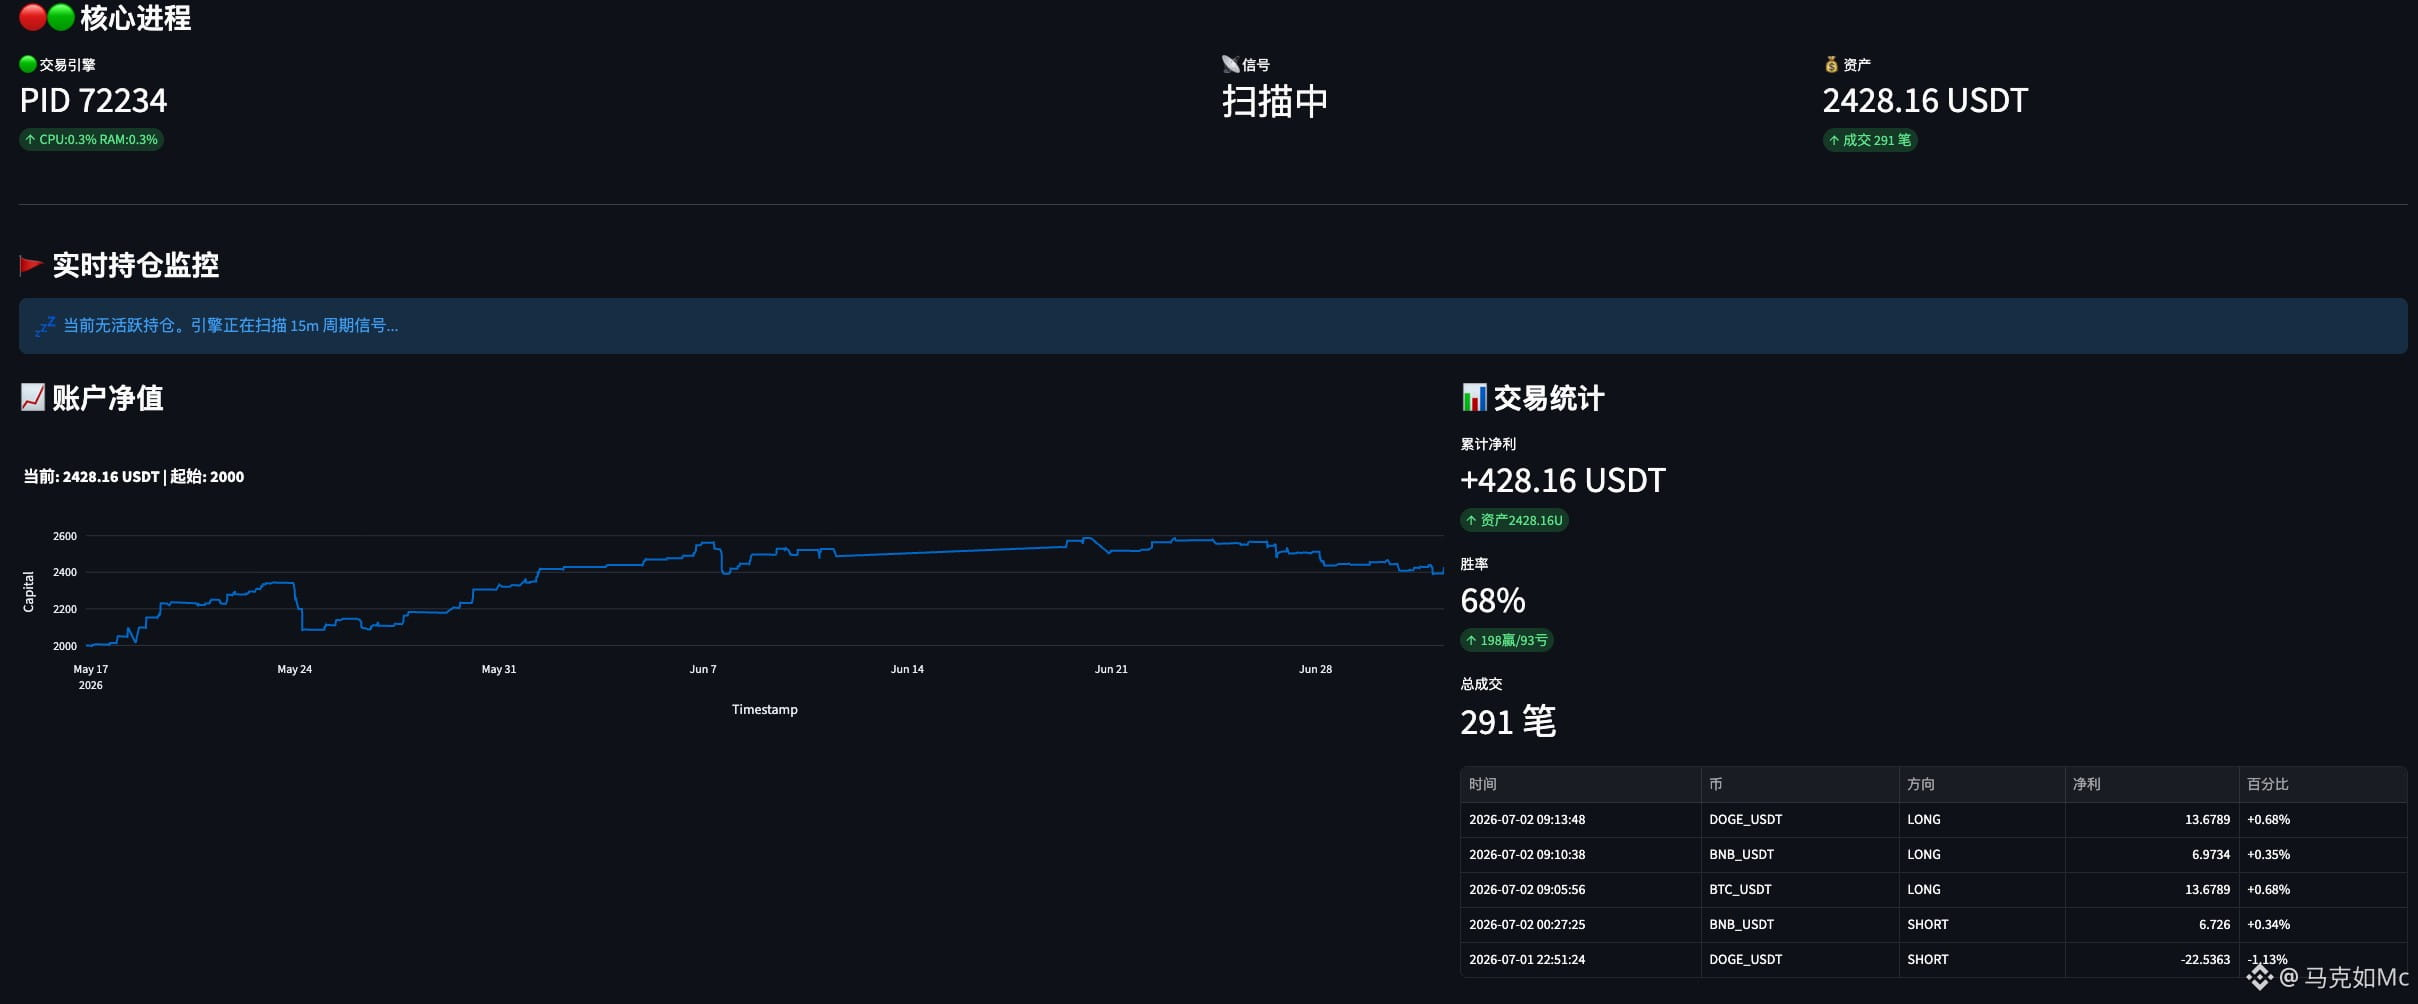Select the 扫描中 signal status
The image size is (2418, 1004).
[1275, 100]
